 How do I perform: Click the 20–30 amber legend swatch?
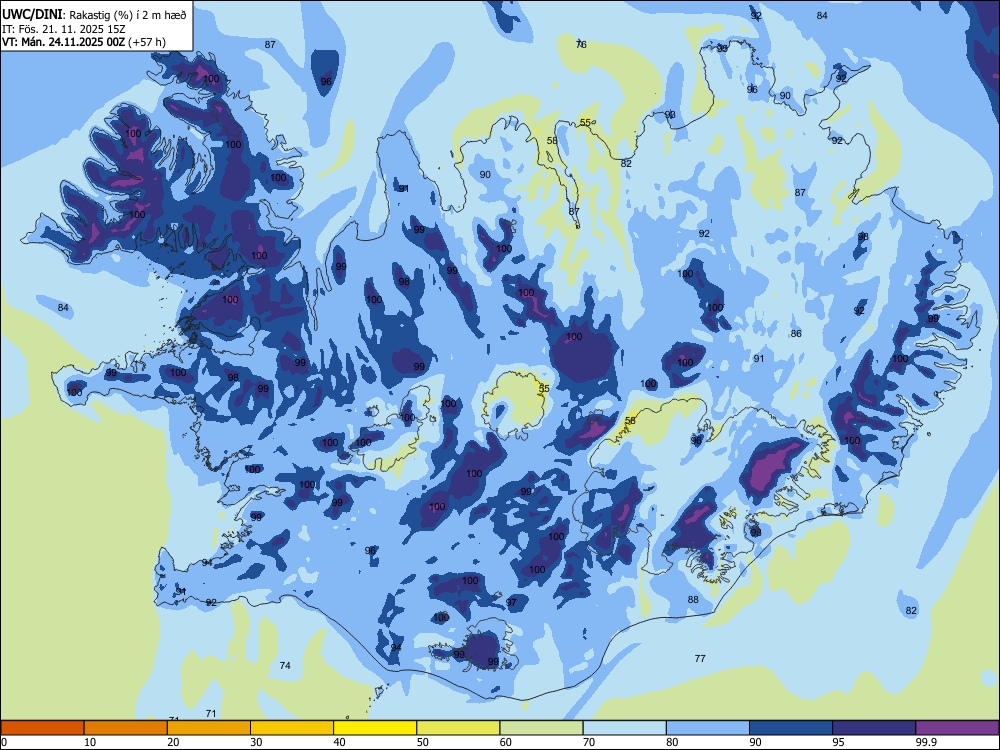(209, 728)
